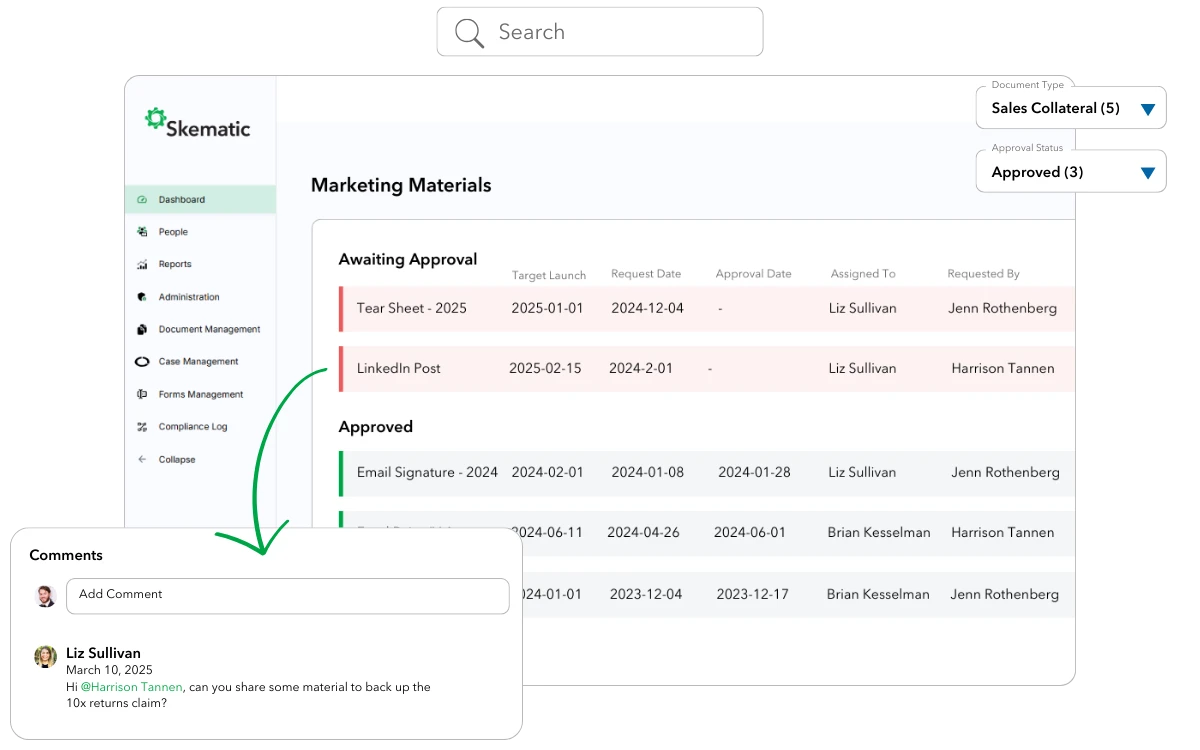Expand the Approval Status dropdown
The height and width of the screenshot is (750, 1200).
1147,173
